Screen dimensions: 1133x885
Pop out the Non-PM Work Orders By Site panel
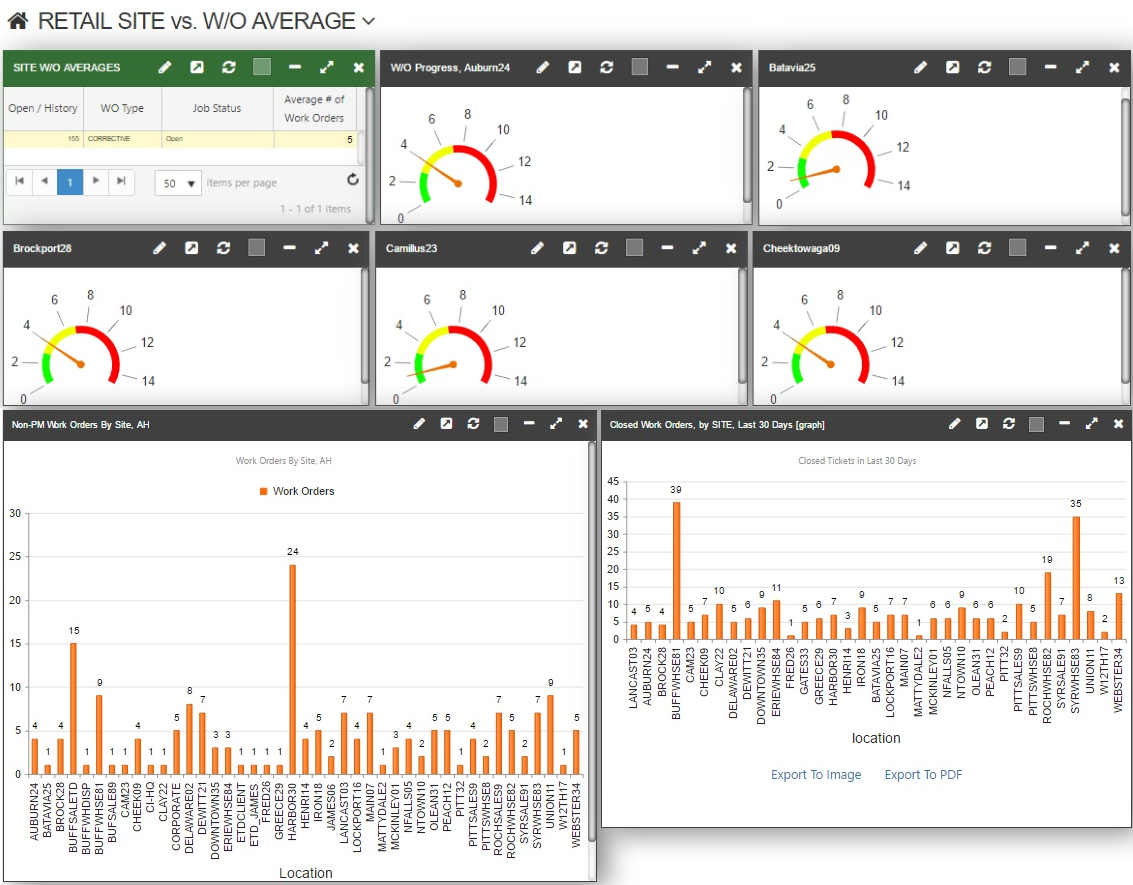pos(447,424)
